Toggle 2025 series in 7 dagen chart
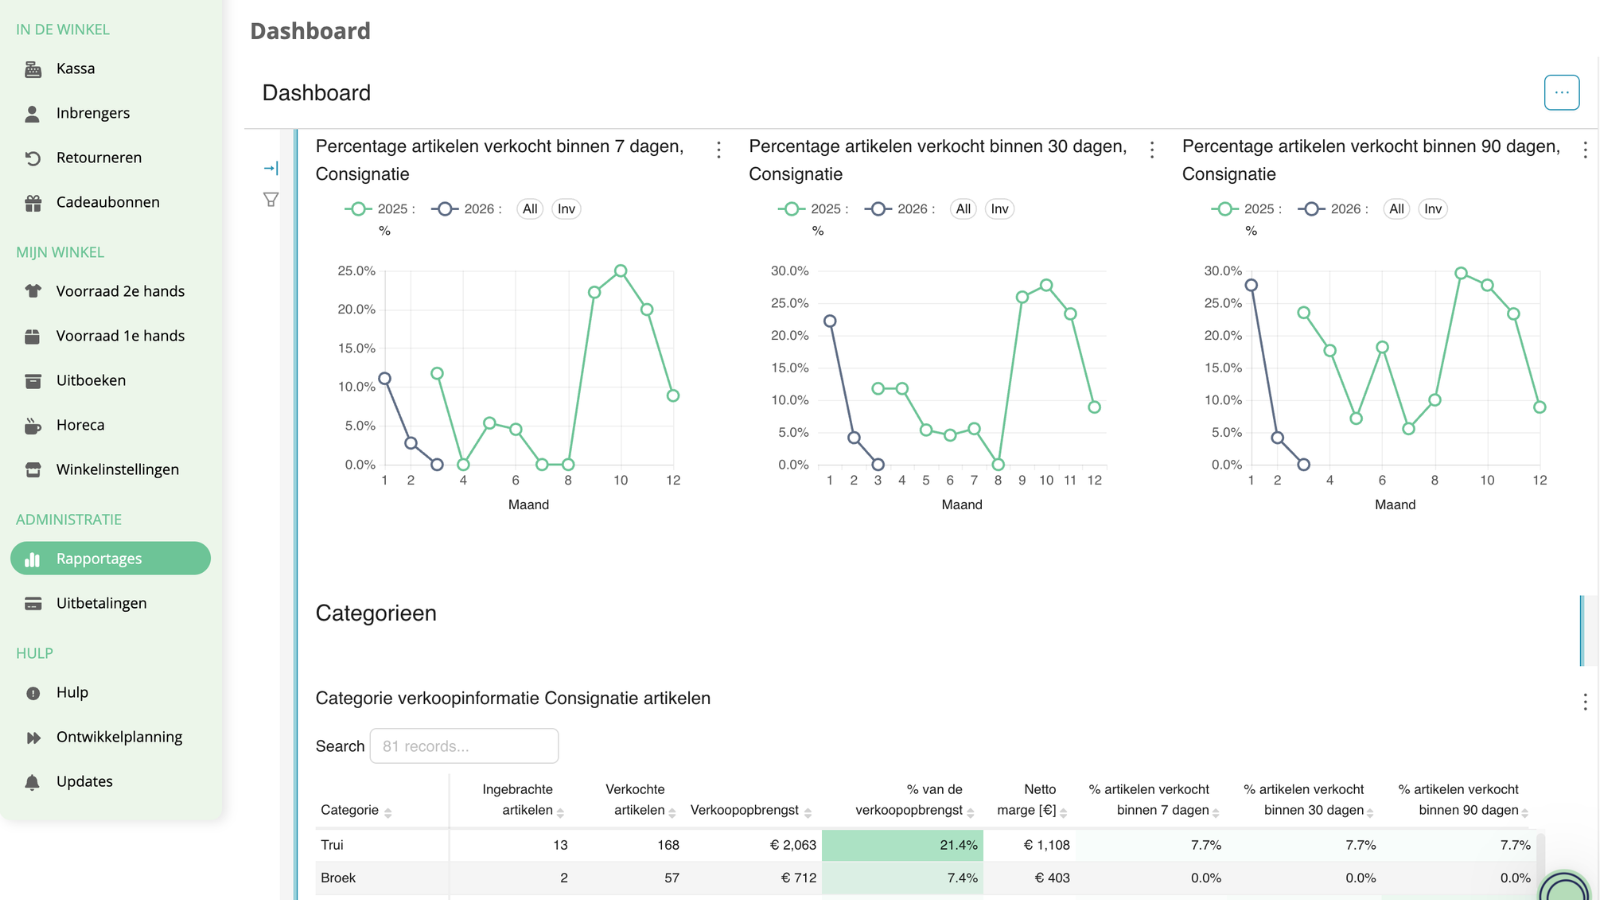Screen dimensions: 1600x900 tap(379, 209)
